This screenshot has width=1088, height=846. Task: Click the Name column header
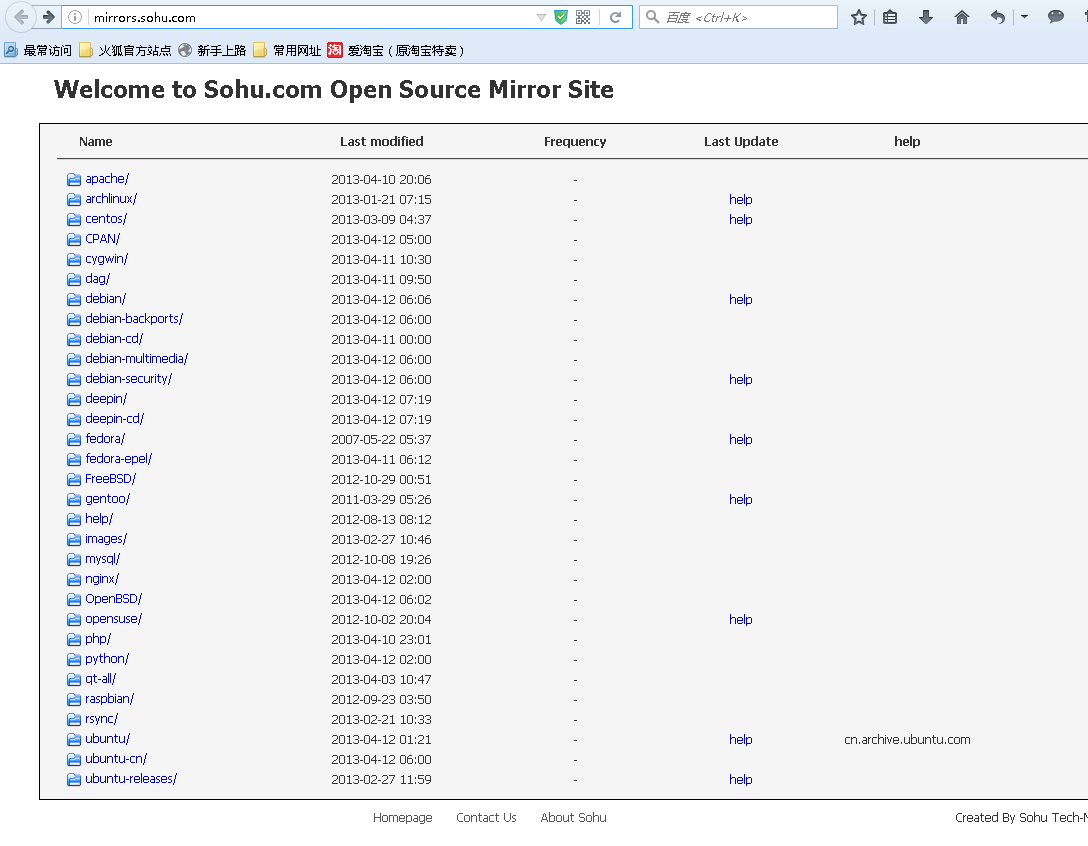tap(96, 142)
